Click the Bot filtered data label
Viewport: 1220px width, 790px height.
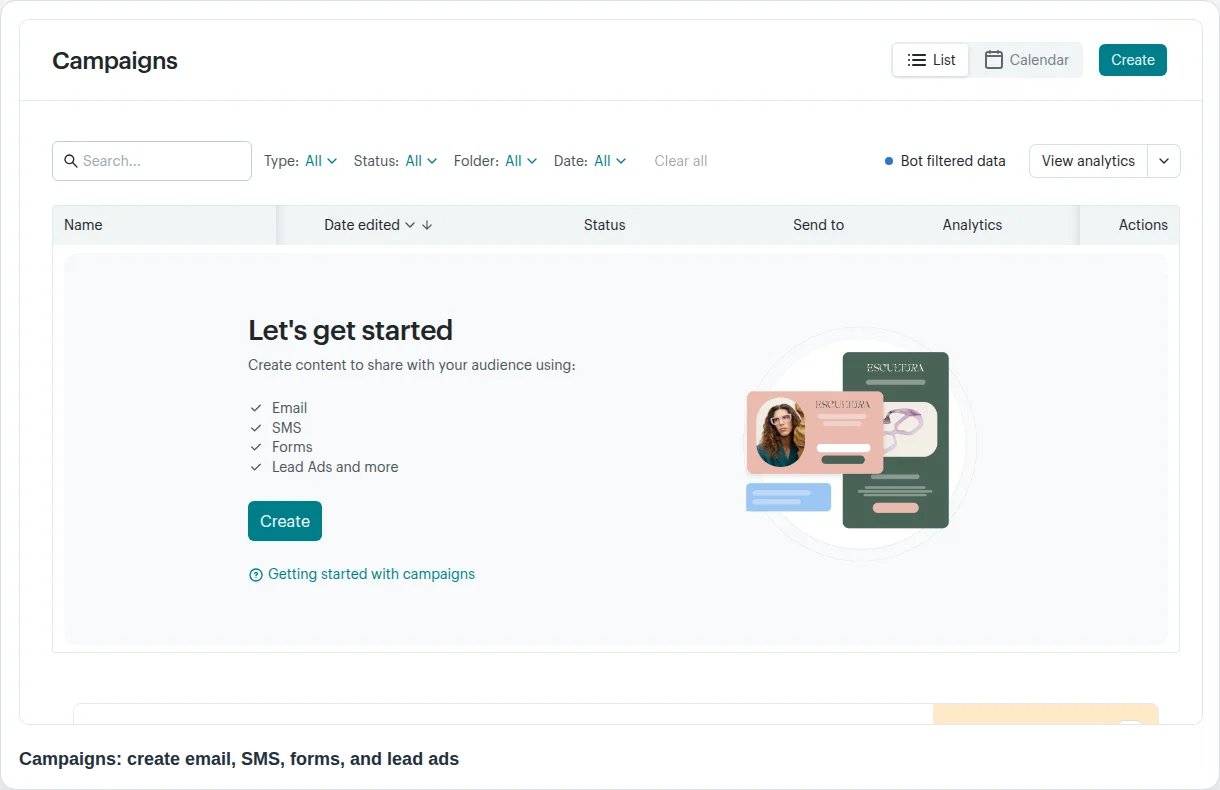pyautogui.click(x=953, y=161)
